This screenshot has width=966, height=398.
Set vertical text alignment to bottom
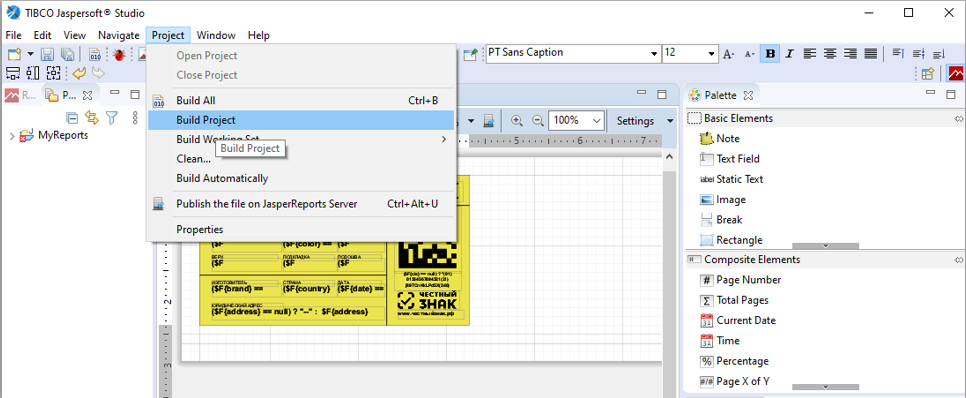coord(939,54)
